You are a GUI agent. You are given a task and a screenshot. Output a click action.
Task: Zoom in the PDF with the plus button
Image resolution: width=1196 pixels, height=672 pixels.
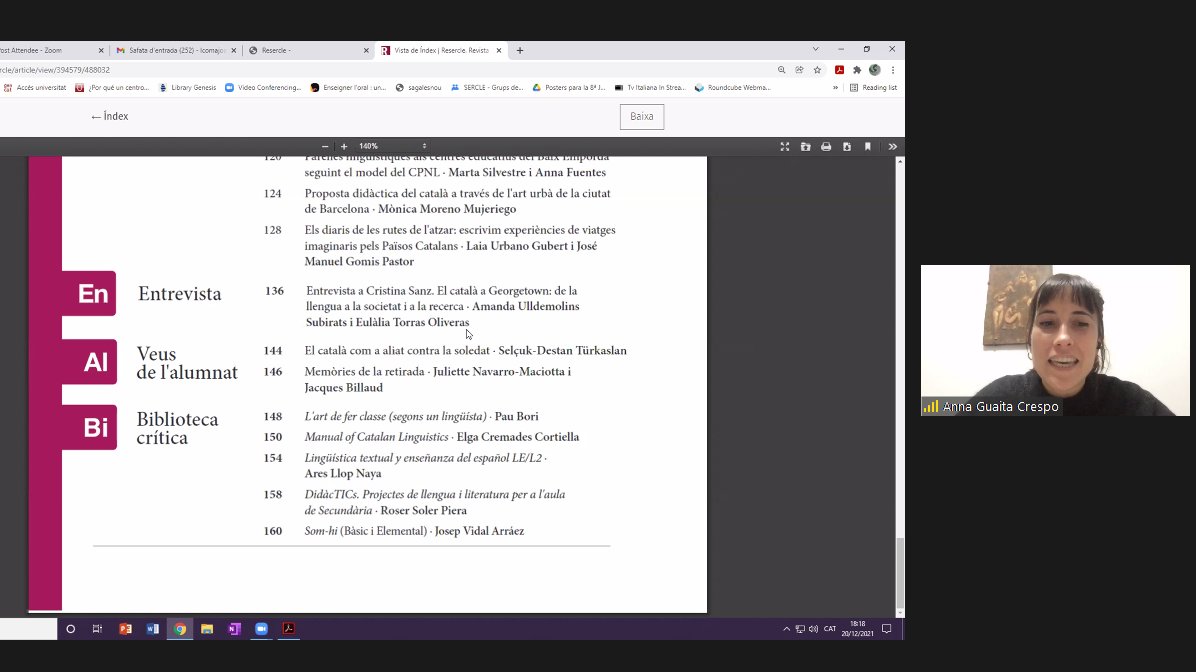coord(344,146)
